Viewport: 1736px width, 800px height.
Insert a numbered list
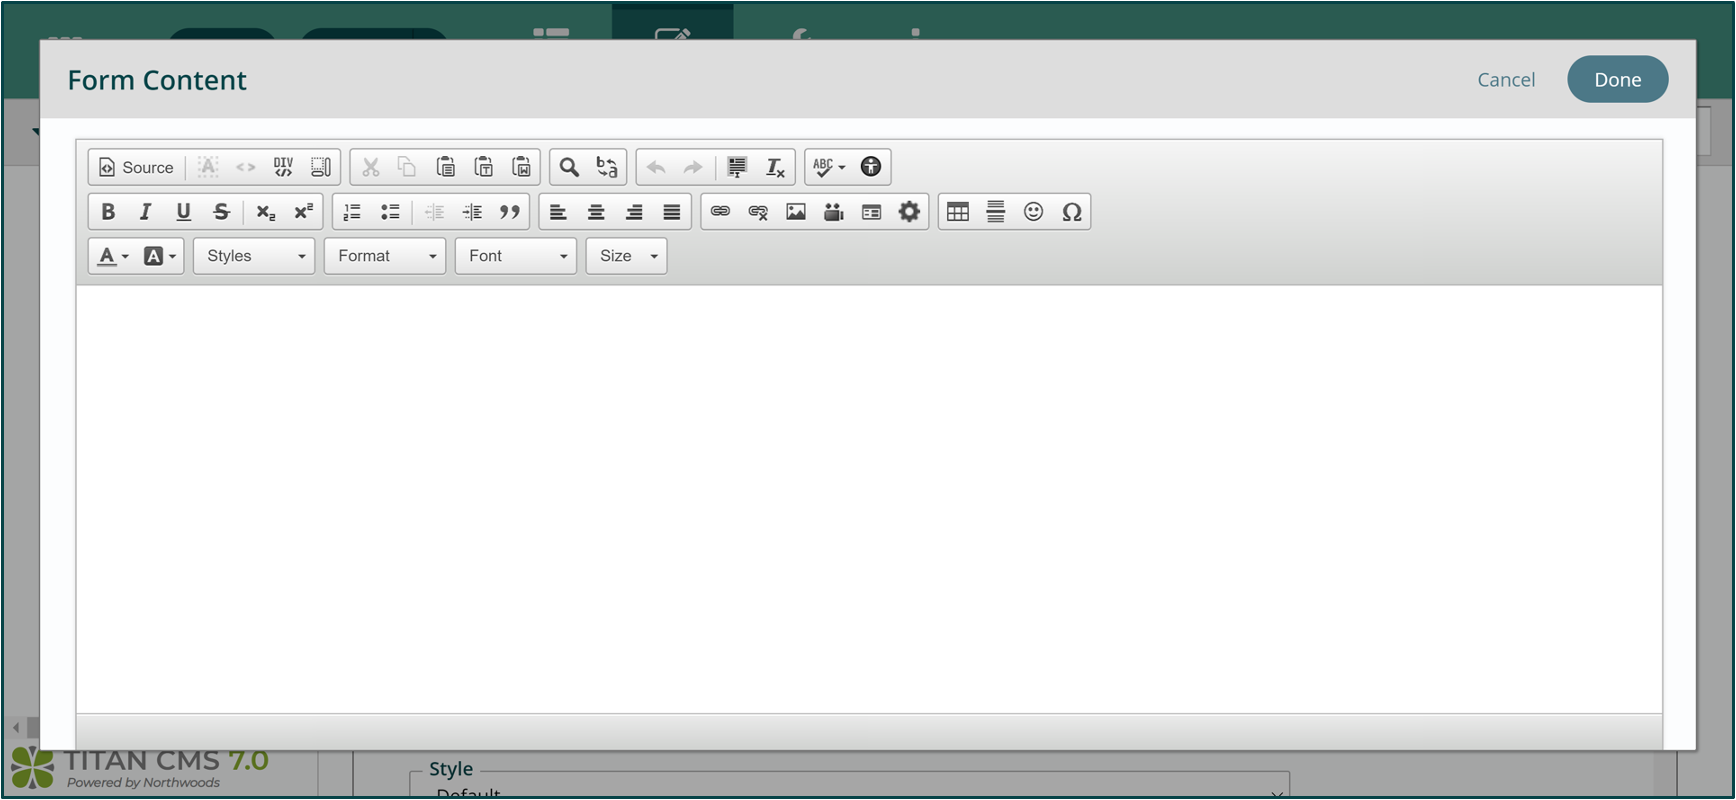click(352, 212)
